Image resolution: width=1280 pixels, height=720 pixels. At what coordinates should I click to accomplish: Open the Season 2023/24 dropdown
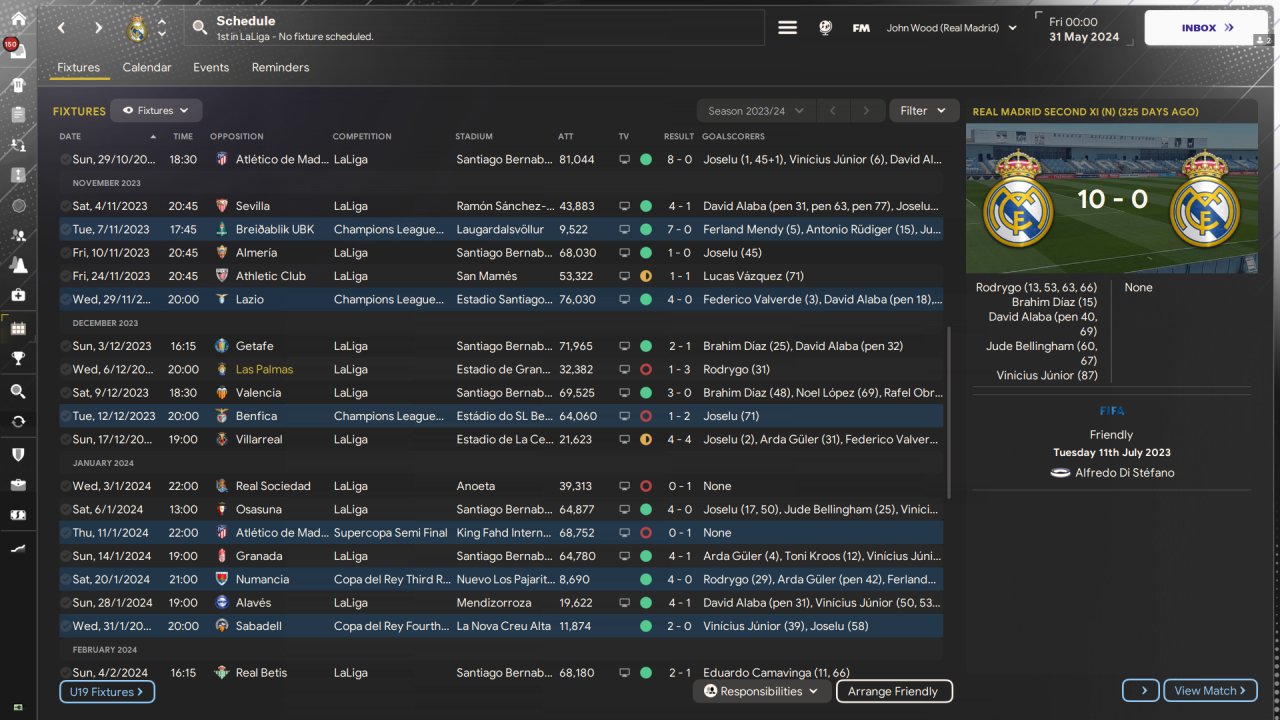pyautogui.click(x=756, y=111)
